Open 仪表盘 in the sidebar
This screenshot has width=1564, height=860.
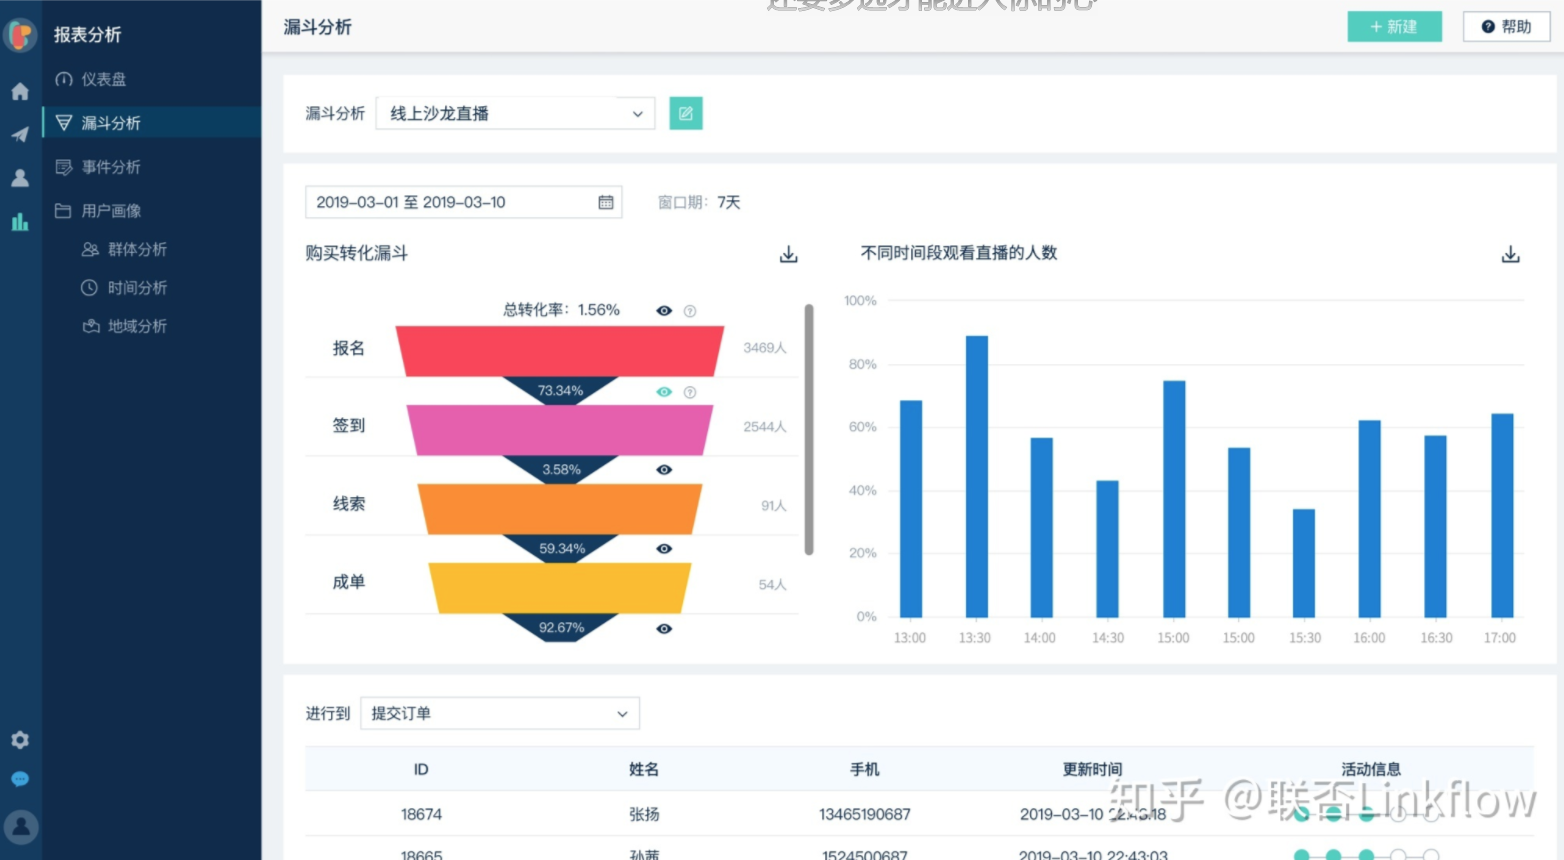point(104,79)
